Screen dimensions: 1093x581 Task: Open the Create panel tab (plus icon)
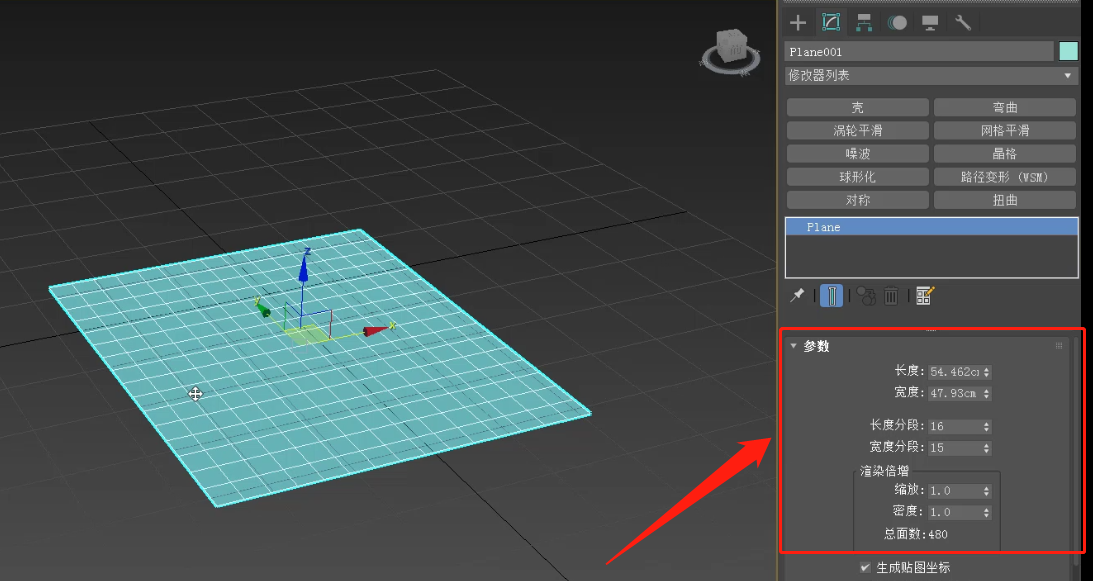[797, 22]
